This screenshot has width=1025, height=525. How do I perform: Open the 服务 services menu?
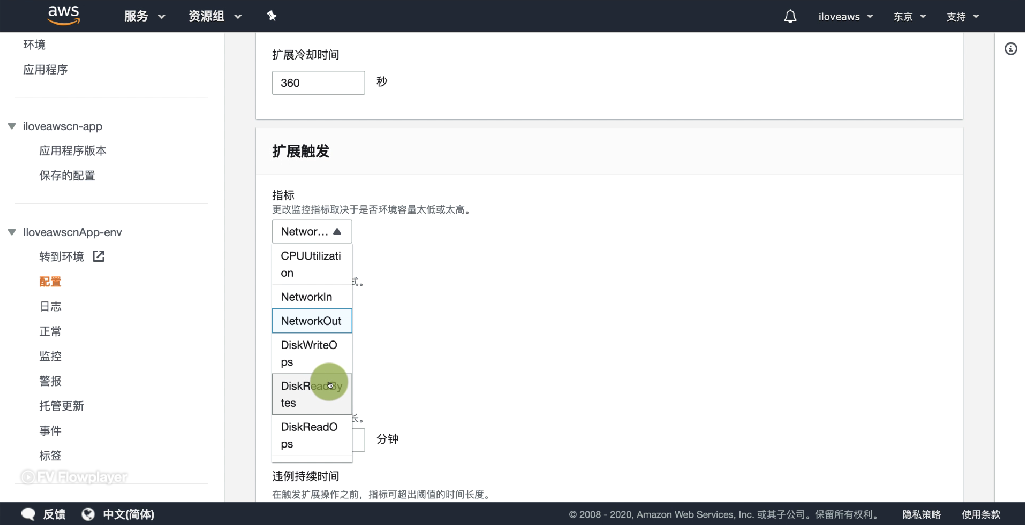[144, 16]
